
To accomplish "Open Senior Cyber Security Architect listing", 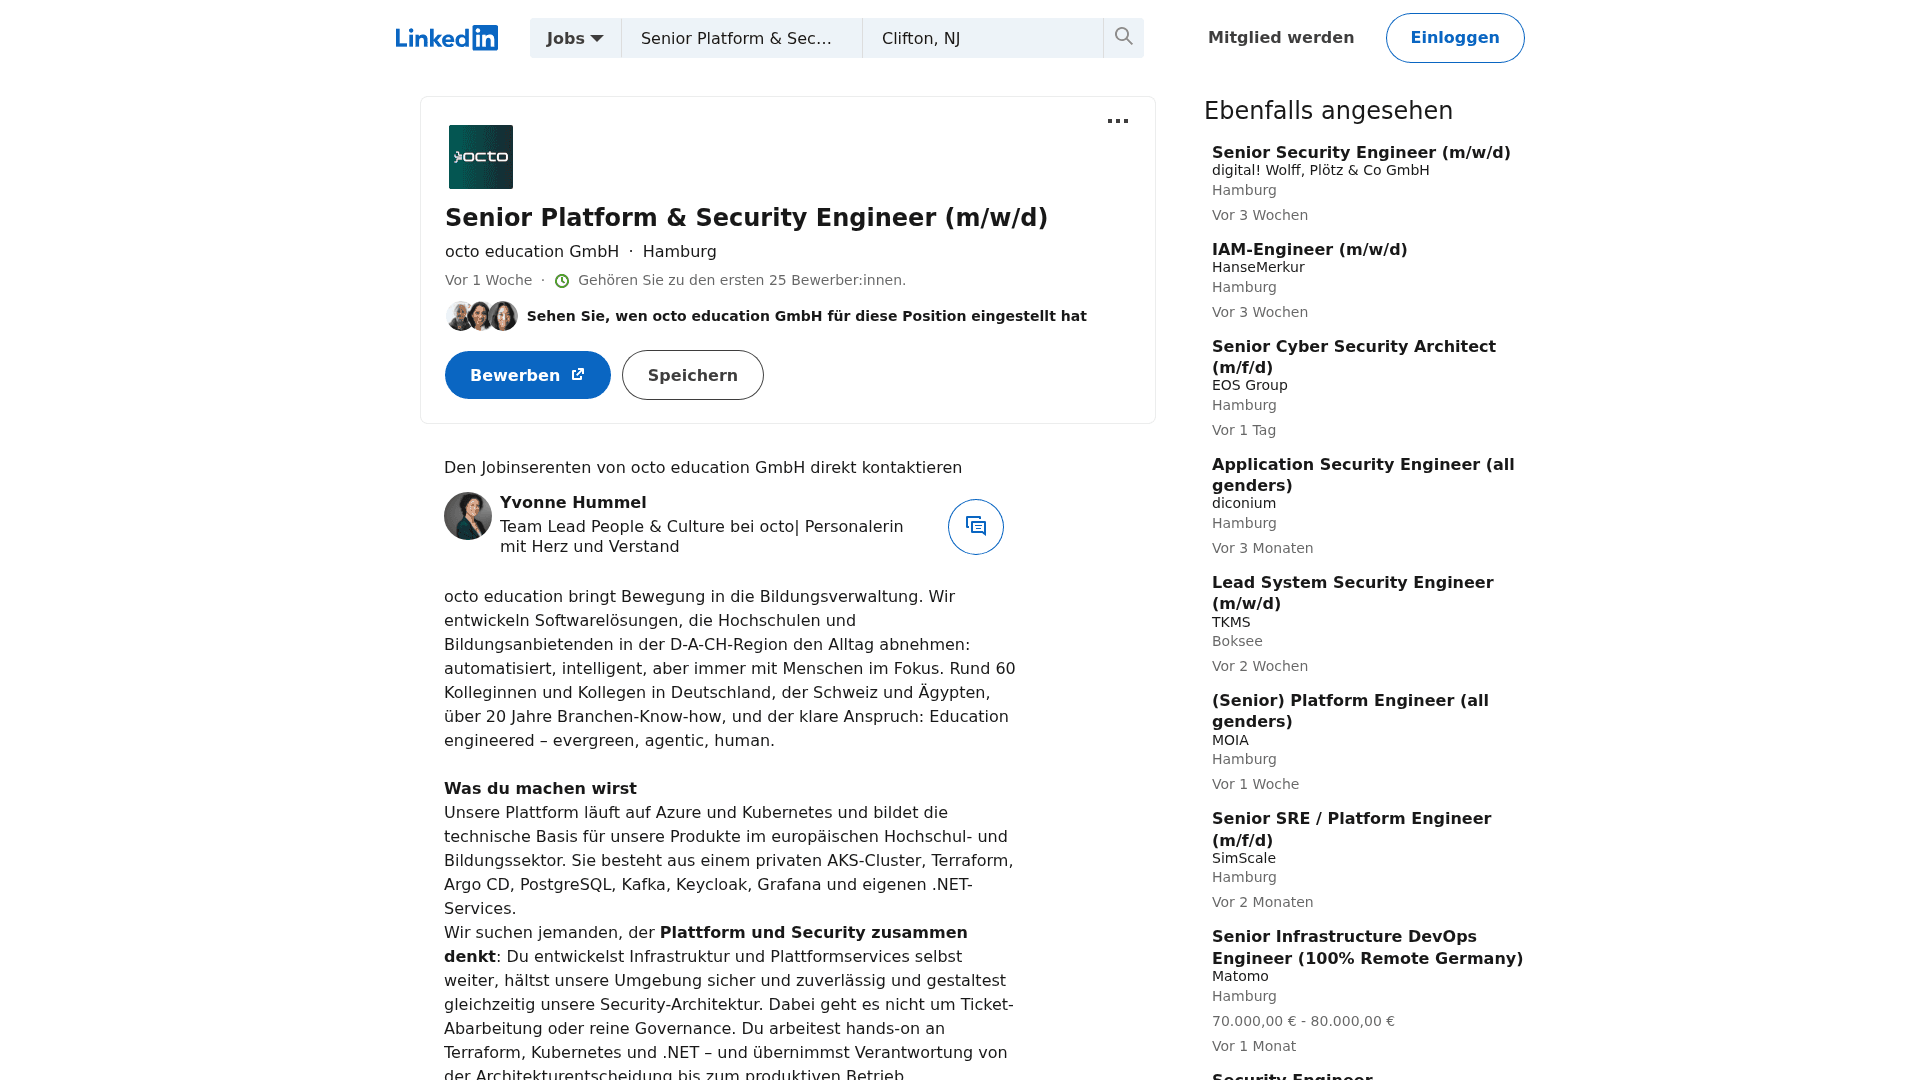I will click(x=1354, y=357).
